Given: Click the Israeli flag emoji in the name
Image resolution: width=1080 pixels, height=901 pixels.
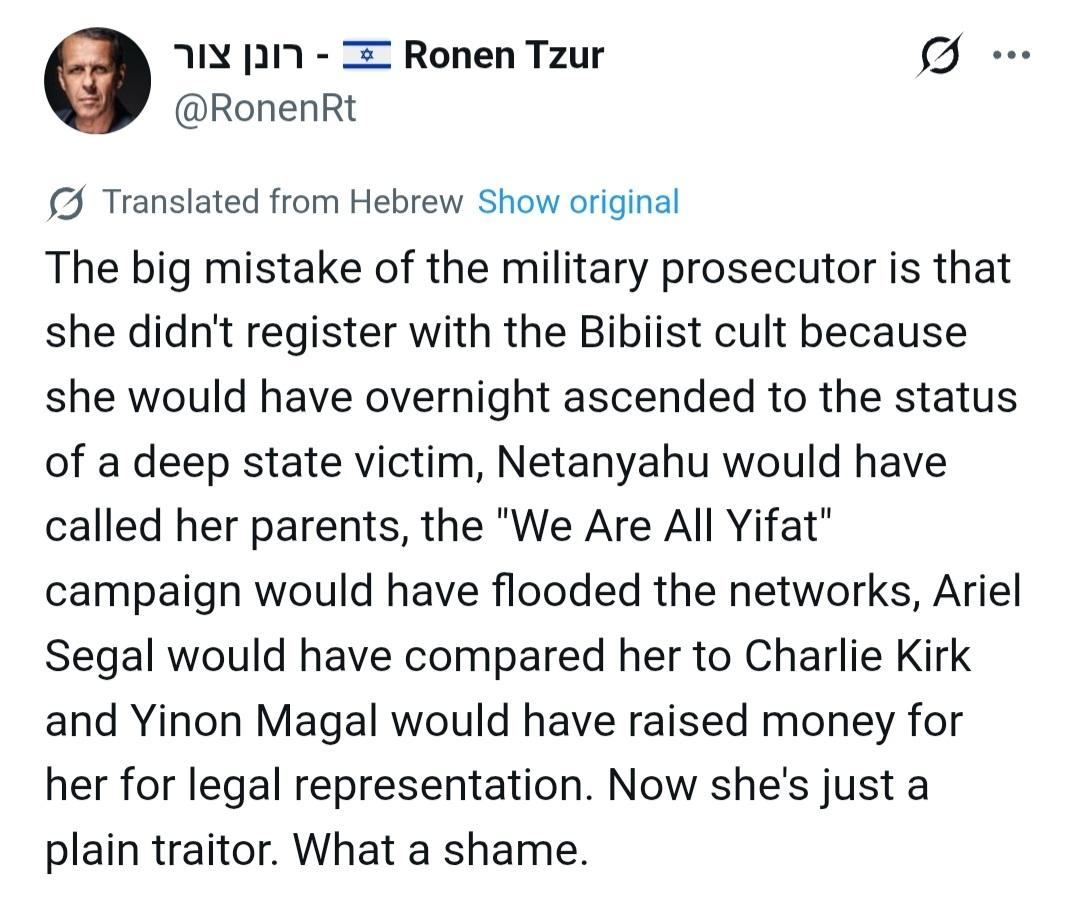Looking at the screenshot, I should point(367,55).
